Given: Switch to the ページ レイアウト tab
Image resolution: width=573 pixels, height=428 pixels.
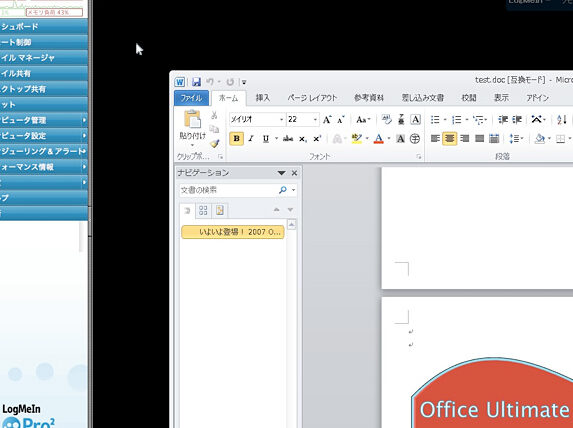Looking at the screenshot, I should (312, 98).
